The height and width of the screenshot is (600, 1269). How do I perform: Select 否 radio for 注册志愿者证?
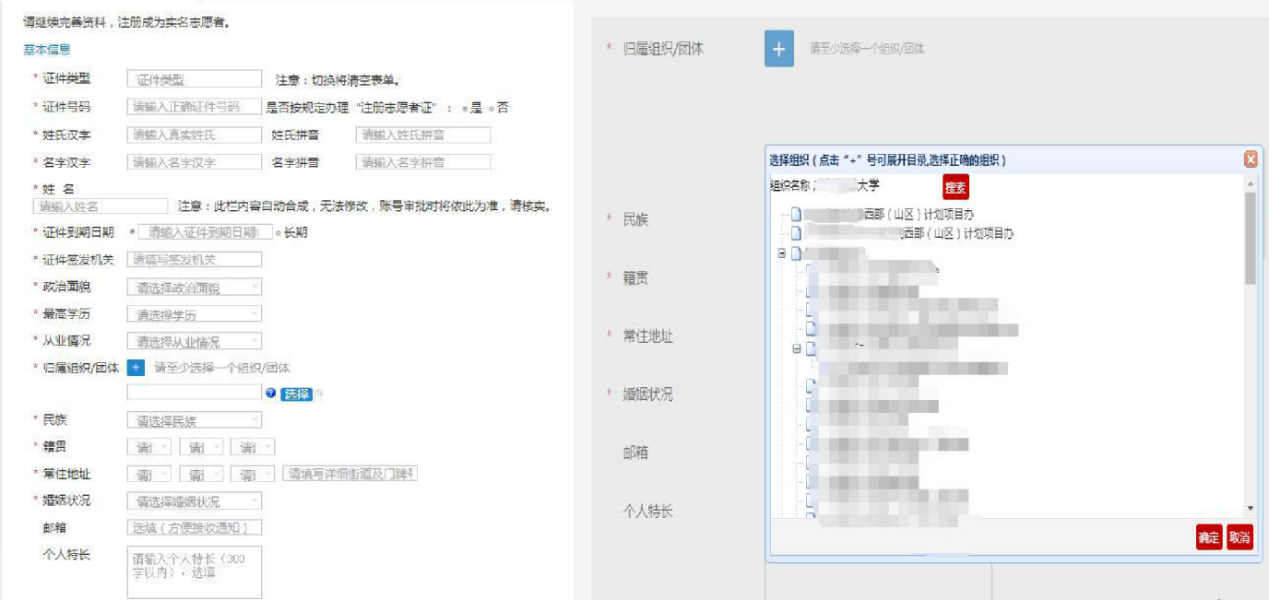tap(491, 108)
